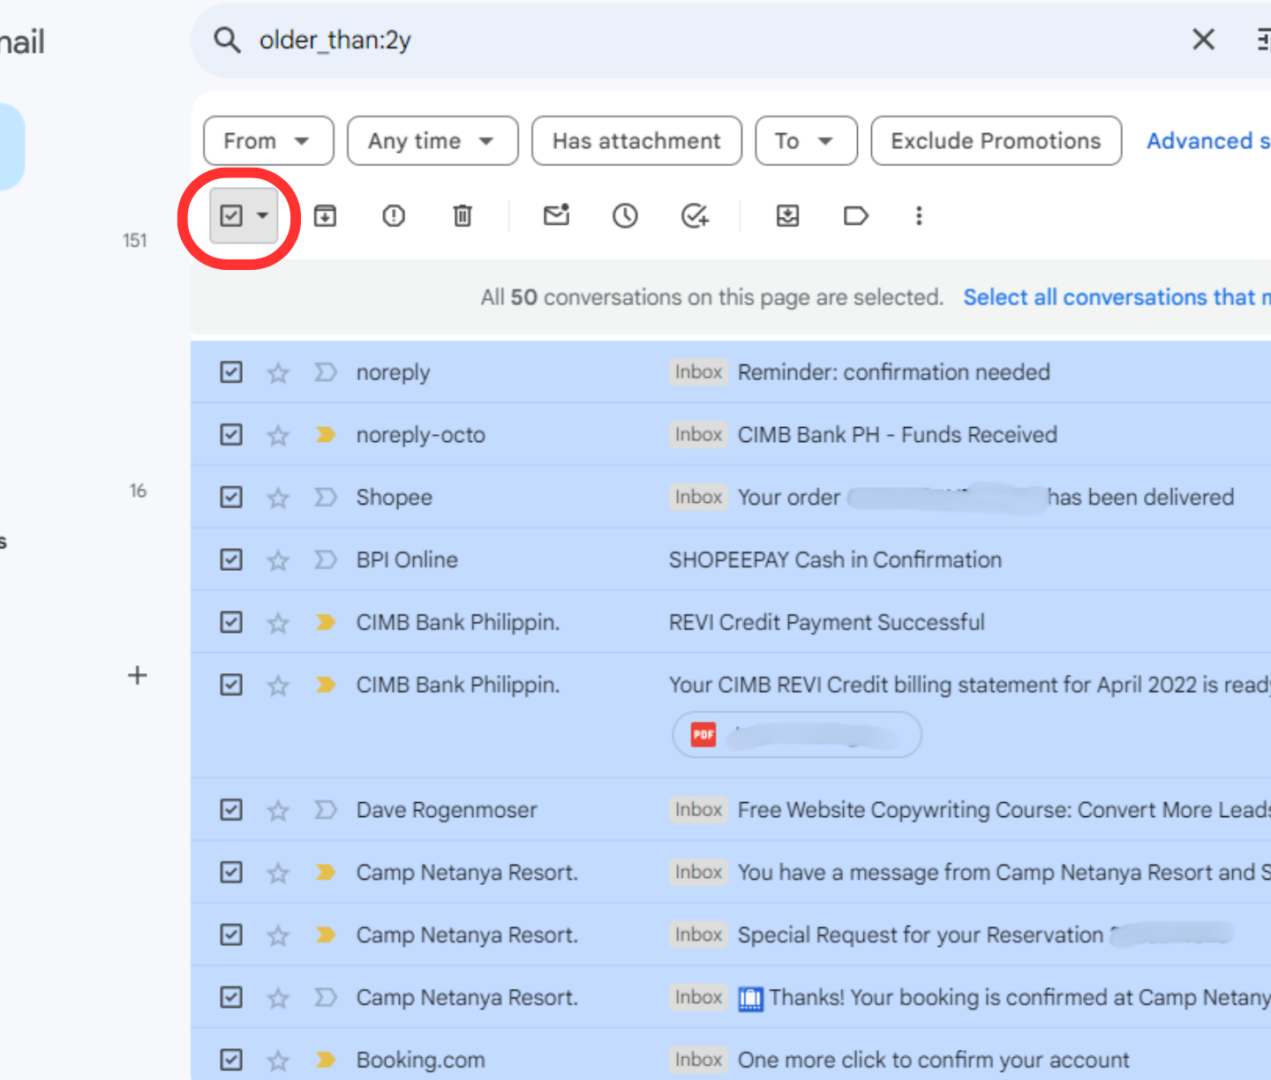Add selected emails to Tasks

point(694,215)
